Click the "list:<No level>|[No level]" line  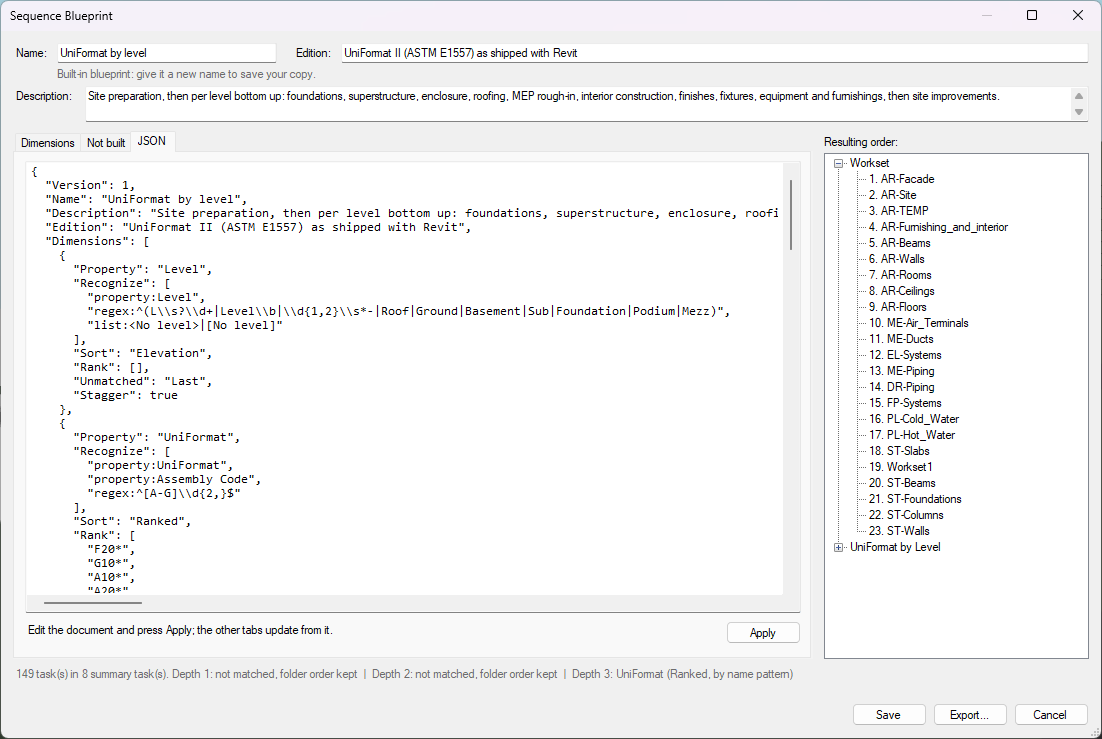click(x=185, y=326)
